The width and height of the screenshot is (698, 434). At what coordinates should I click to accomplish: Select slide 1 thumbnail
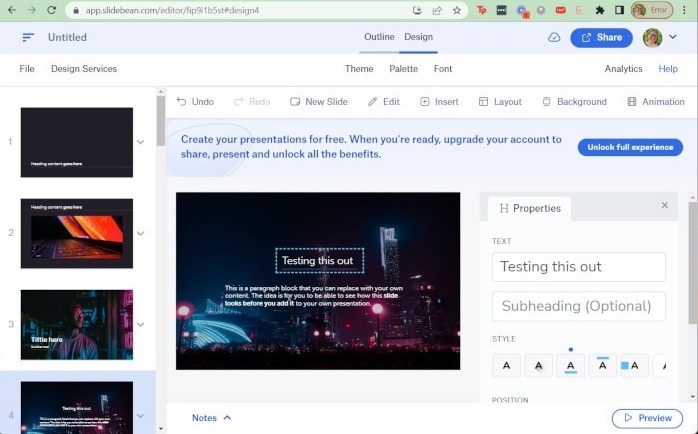(77, 142)
